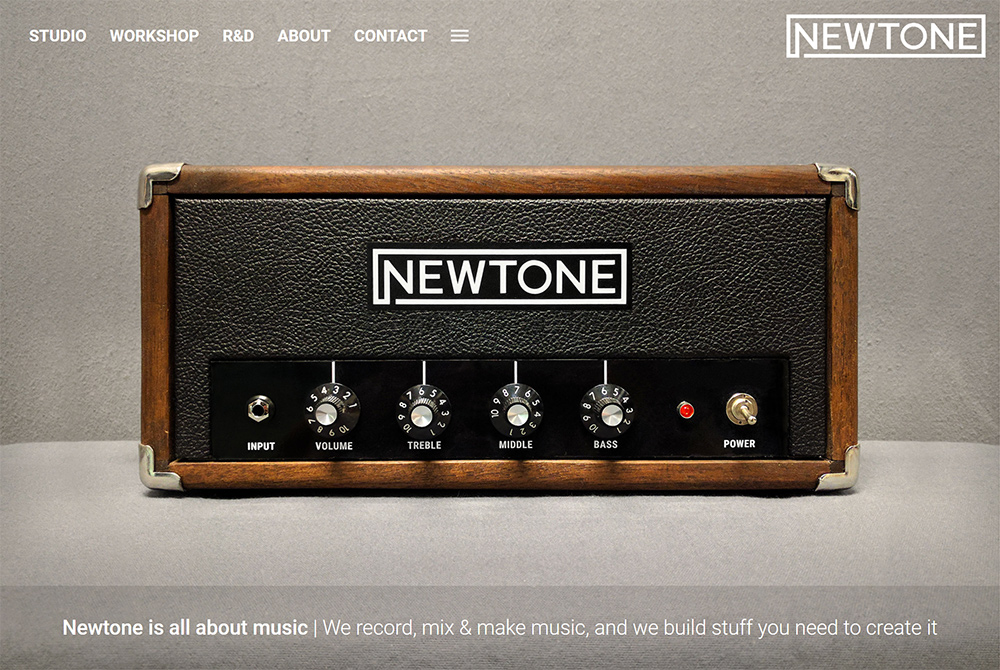Open the hamburger menu icon

click(459, 36)
